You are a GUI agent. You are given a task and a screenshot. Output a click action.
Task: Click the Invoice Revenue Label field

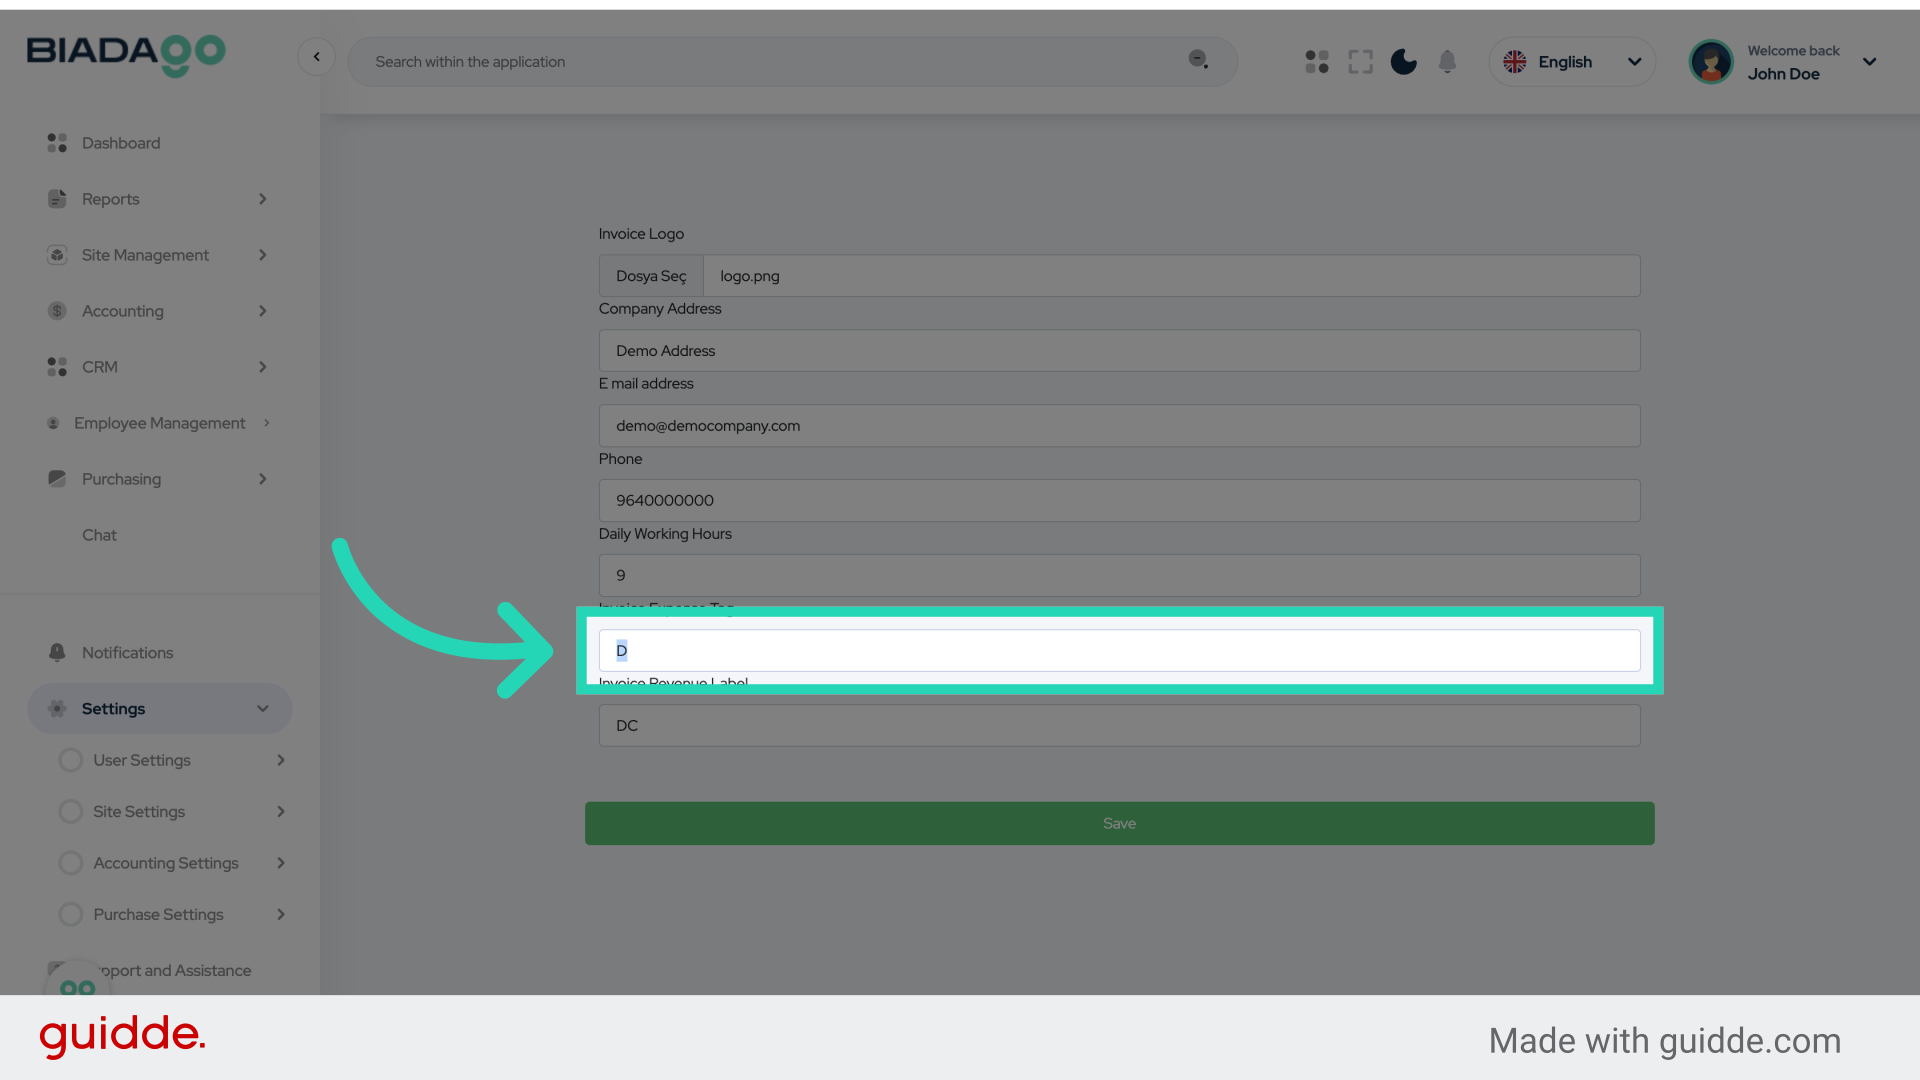click(1119, 726)
